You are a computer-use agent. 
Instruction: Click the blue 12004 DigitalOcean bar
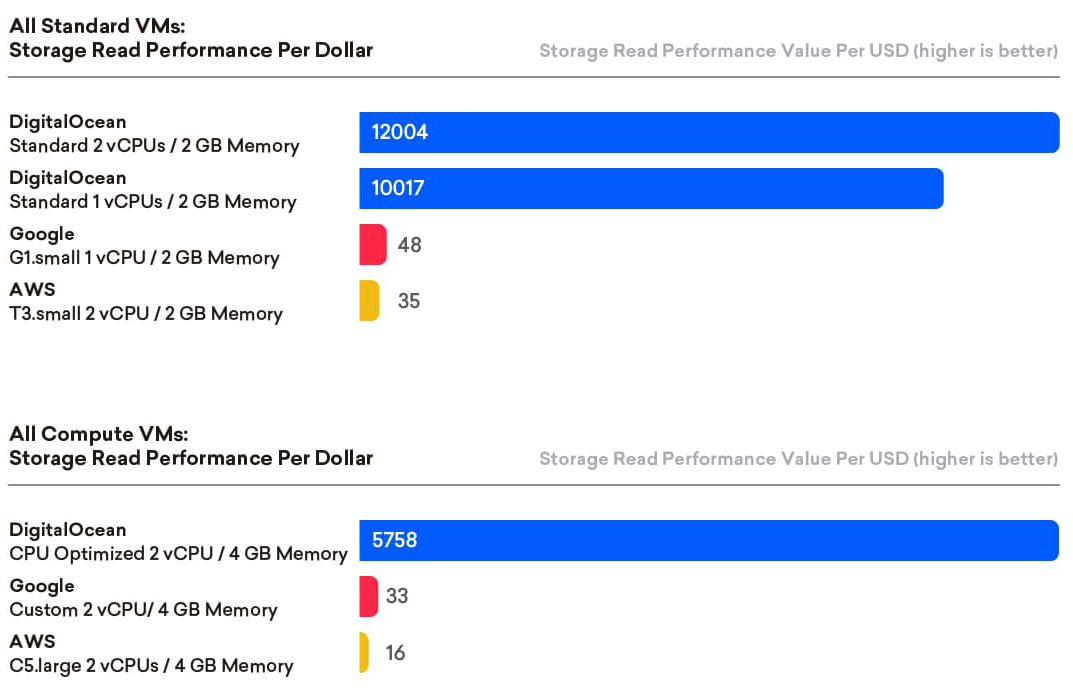(708, 133)
